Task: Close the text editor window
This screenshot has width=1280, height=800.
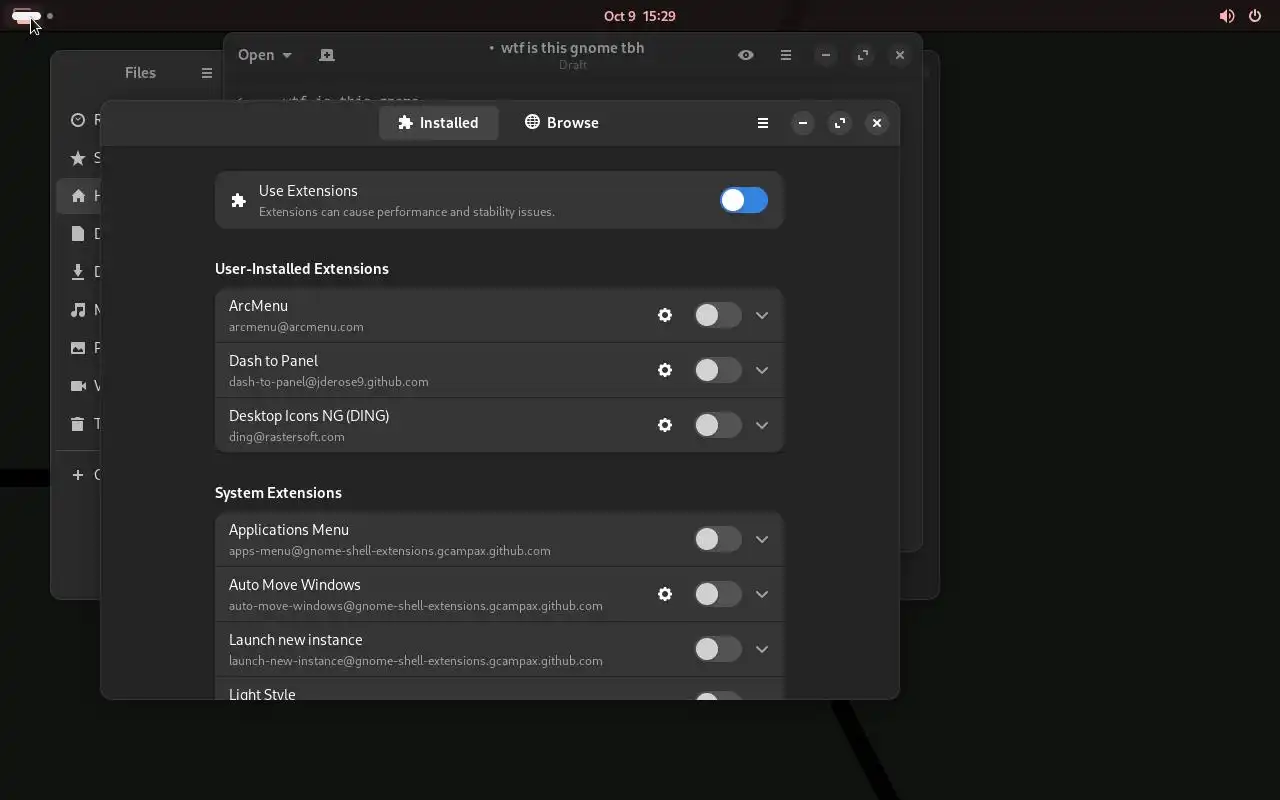Action: click(x=900, y=55)
